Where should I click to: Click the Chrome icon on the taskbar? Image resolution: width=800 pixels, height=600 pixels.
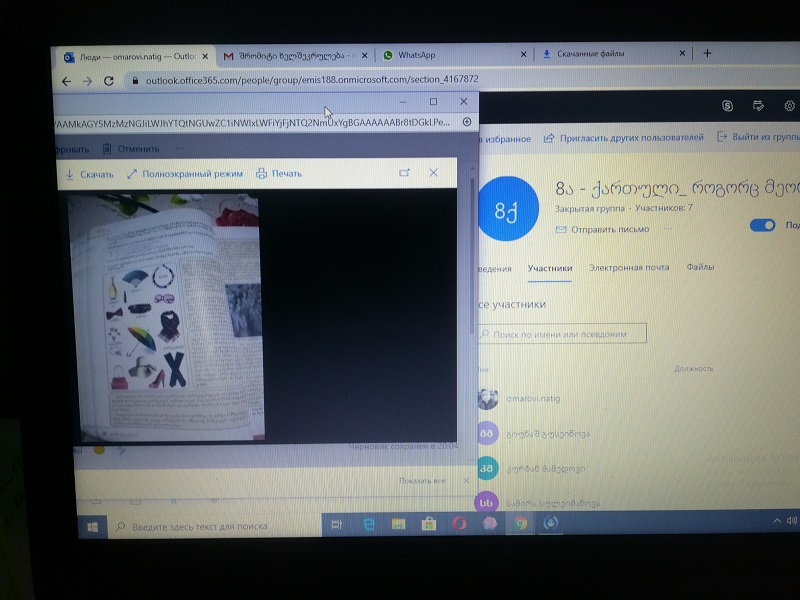[520, 523]
